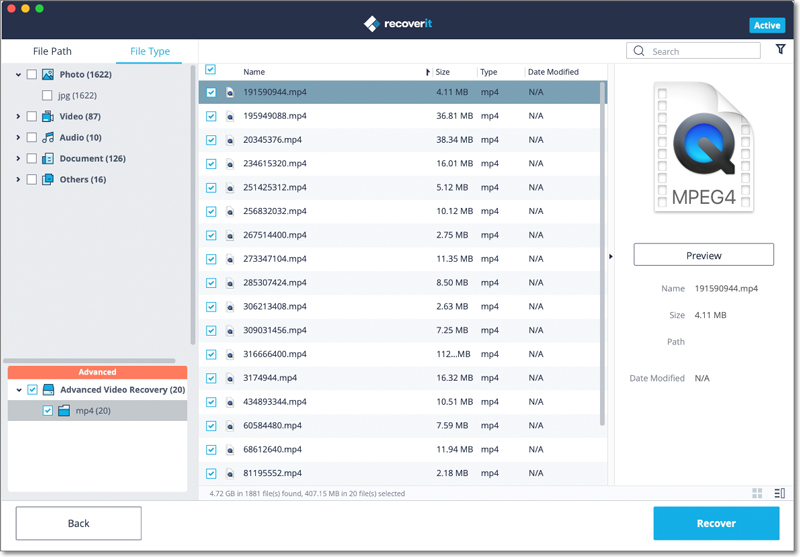800x557 pixels.
Task: Click file icon of 191590944.mp4
Action: [230, 92]
